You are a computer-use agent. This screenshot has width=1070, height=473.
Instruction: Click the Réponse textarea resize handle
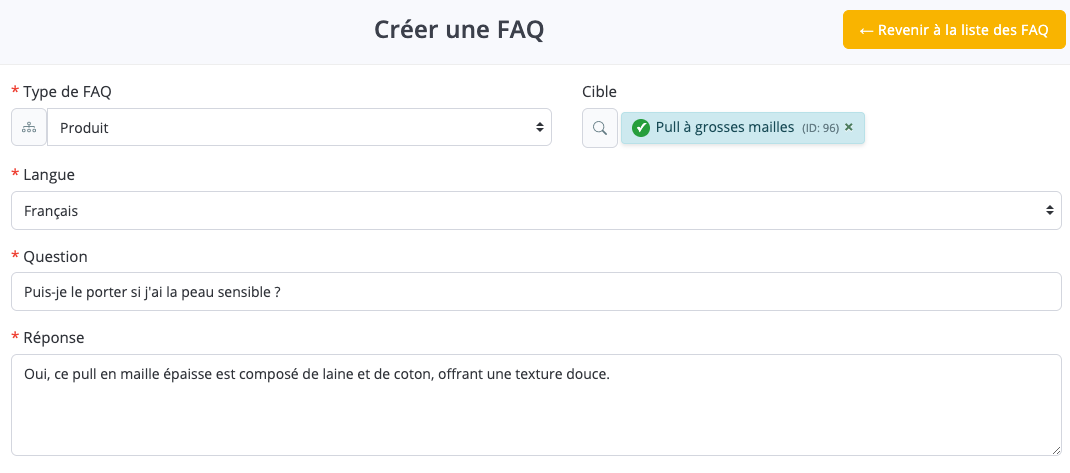1056,450
